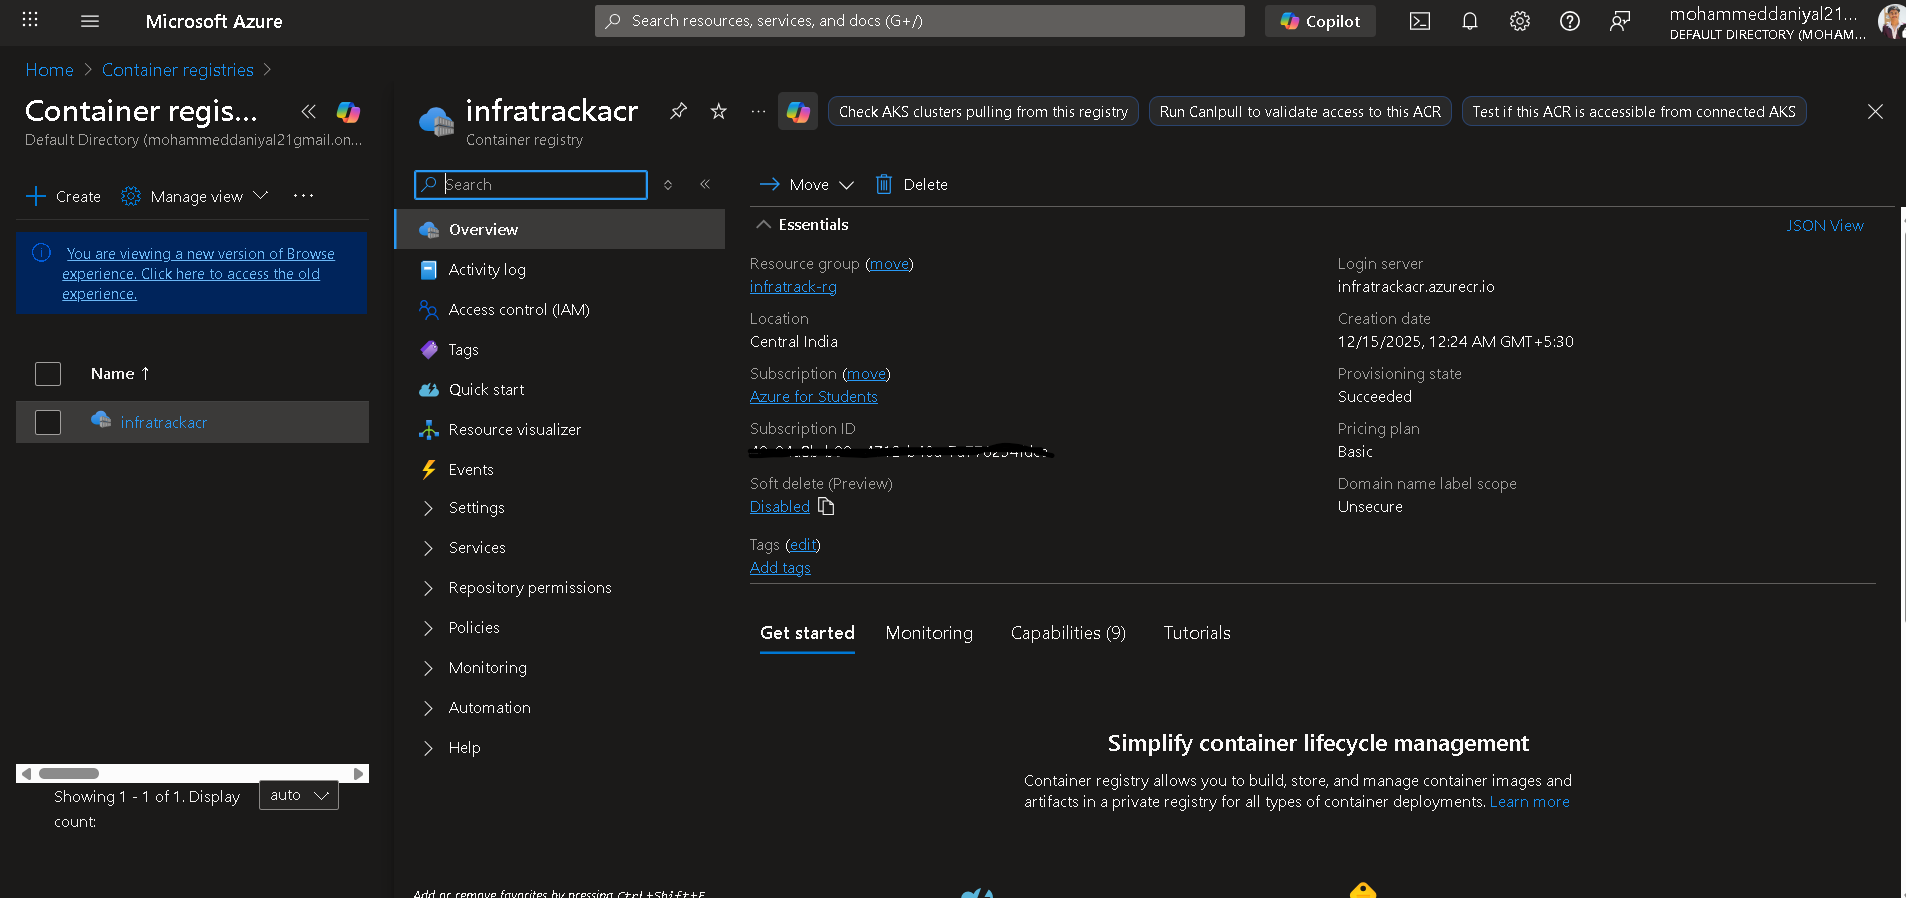Click the JSON View link

point(1825,226)
